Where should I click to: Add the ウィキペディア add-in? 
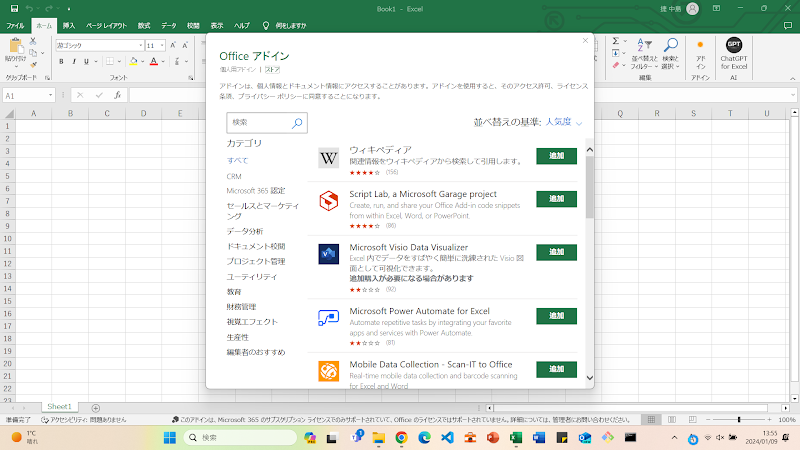pyautogui.click(x=557, y=156)
